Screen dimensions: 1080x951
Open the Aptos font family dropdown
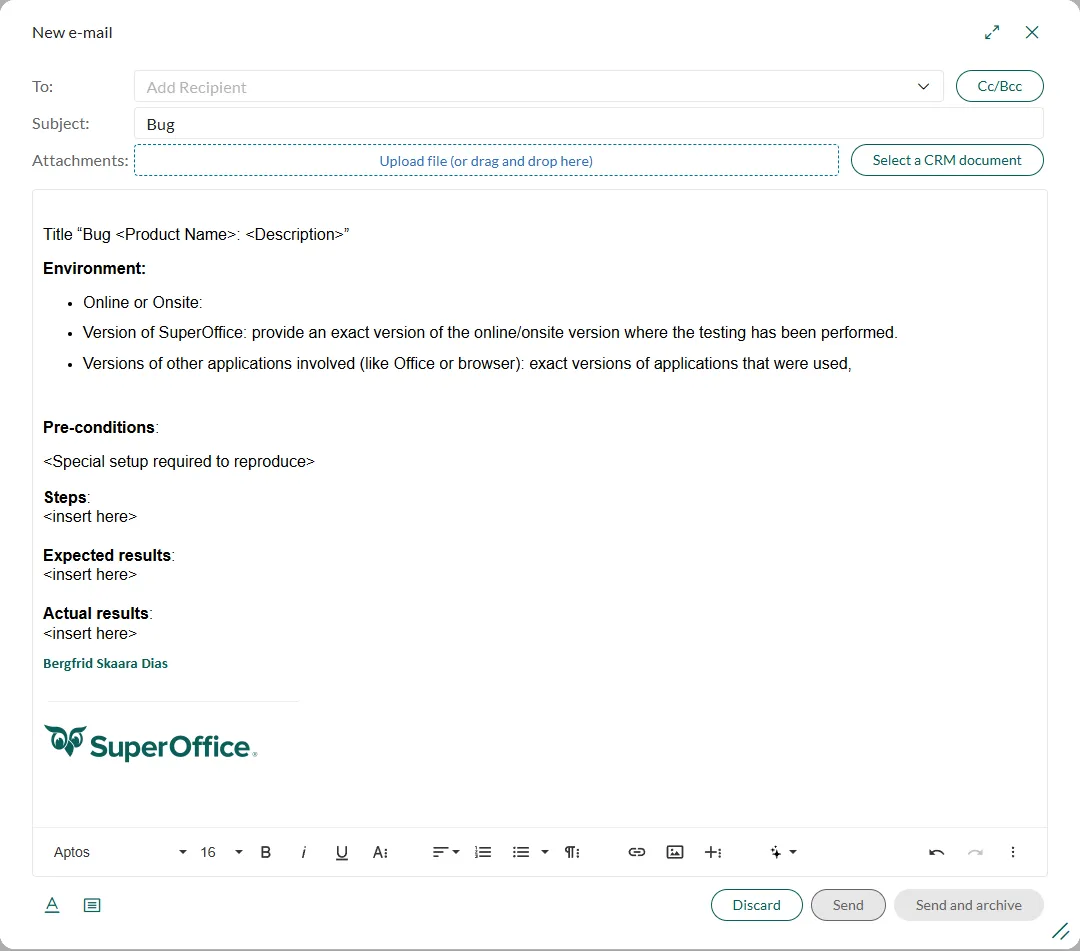pos(120,852)
